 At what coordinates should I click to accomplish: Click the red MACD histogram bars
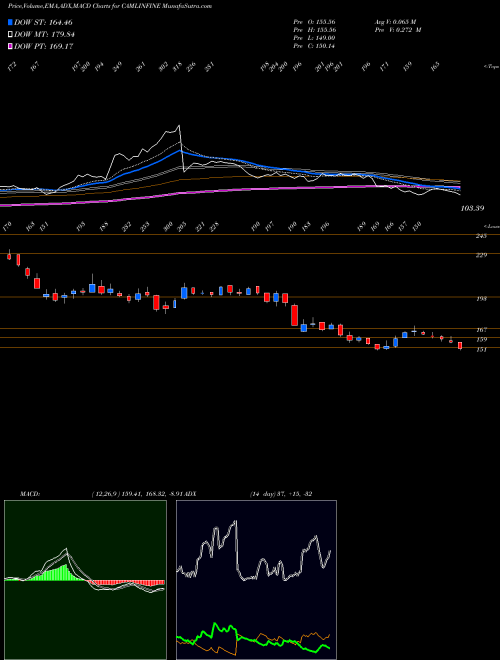(x=126, y=583)
